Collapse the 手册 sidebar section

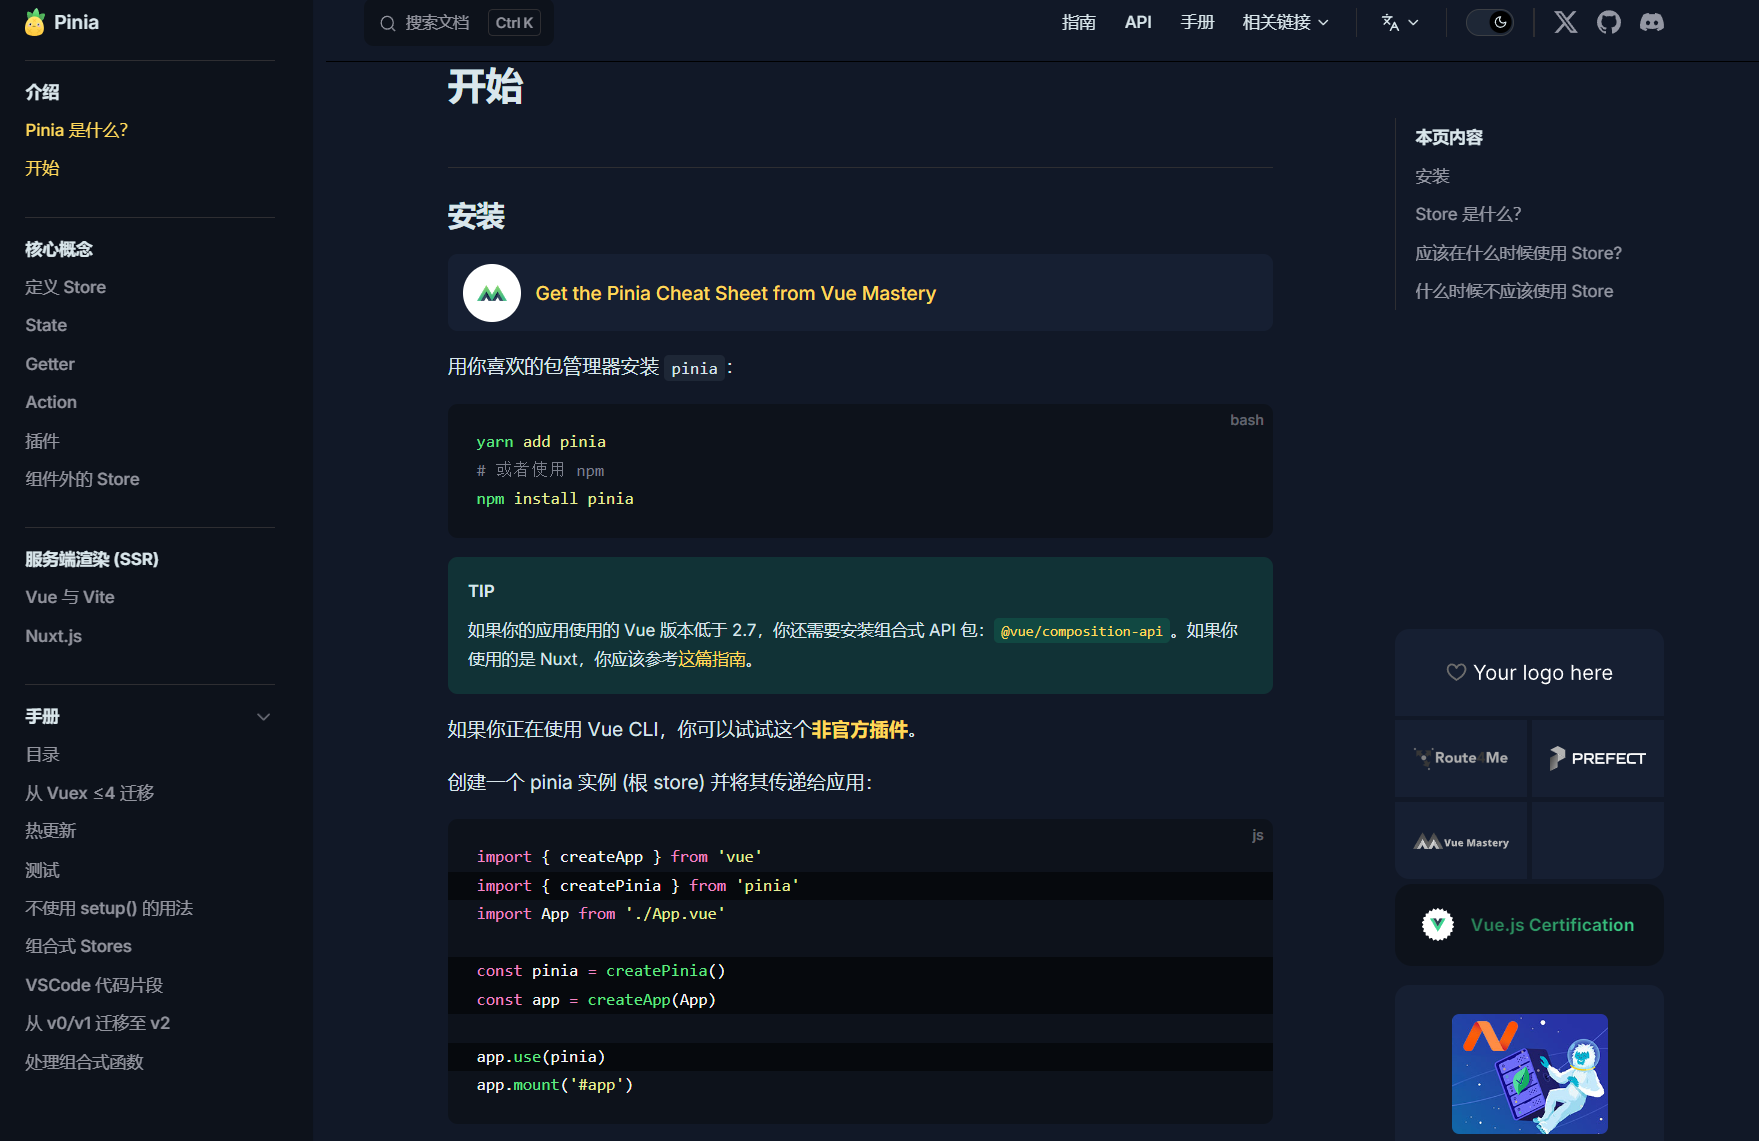(x=264, y=716)
